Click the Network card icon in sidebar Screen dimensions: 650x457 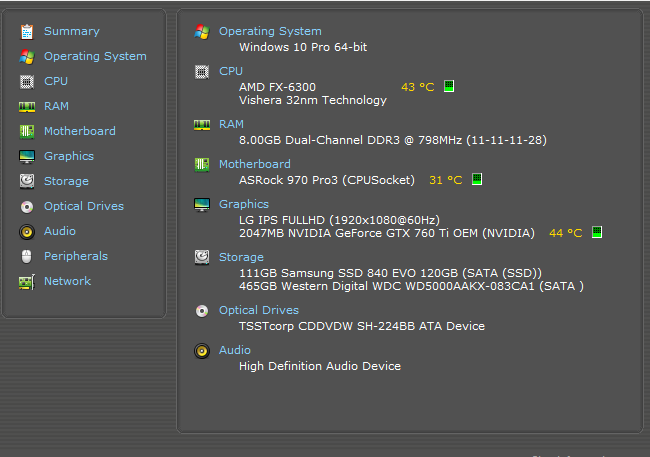point(27,282)
